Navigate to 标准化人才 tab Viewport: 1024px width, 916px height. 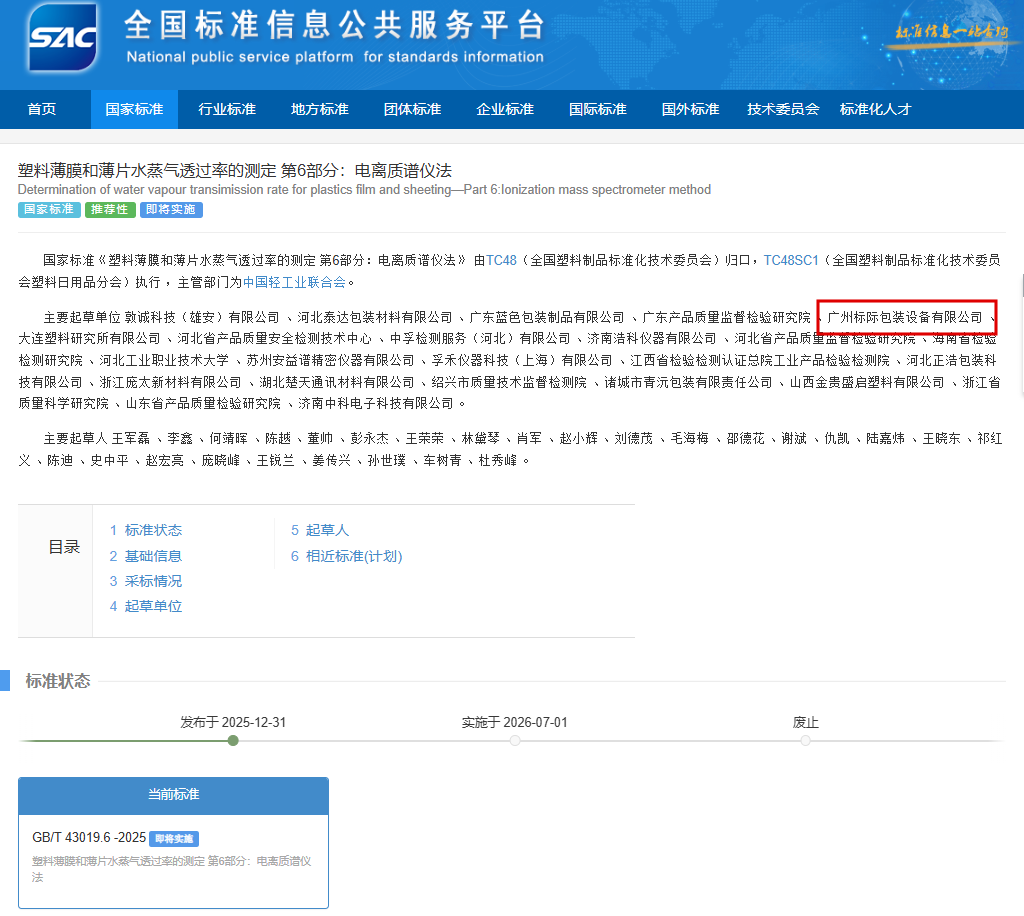click(x=876, y=109)
